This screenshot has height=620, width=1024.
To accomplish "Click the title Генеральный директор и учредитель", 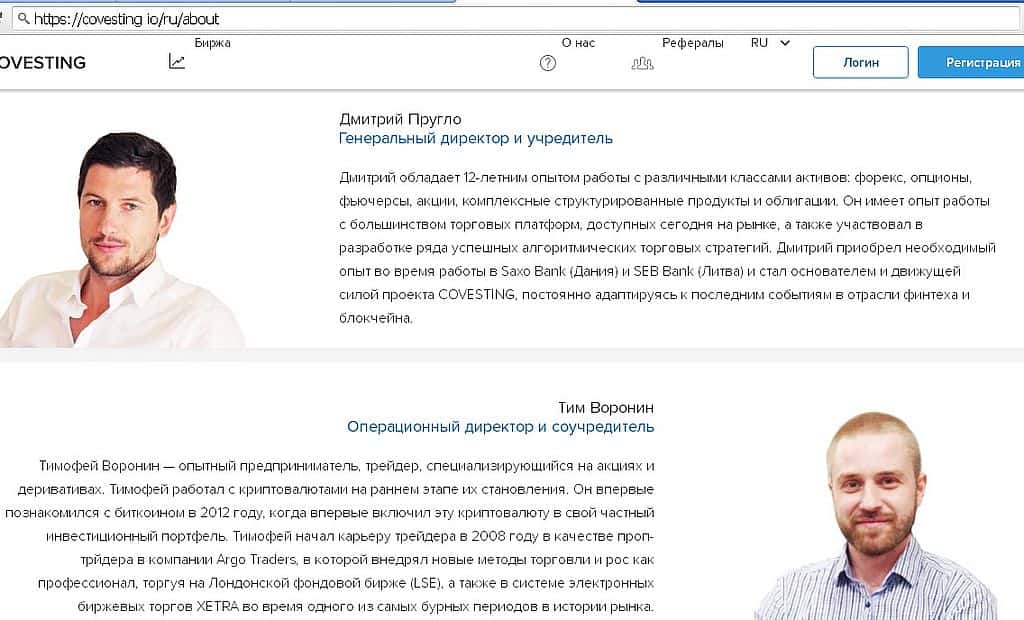I will coord(475,139).
